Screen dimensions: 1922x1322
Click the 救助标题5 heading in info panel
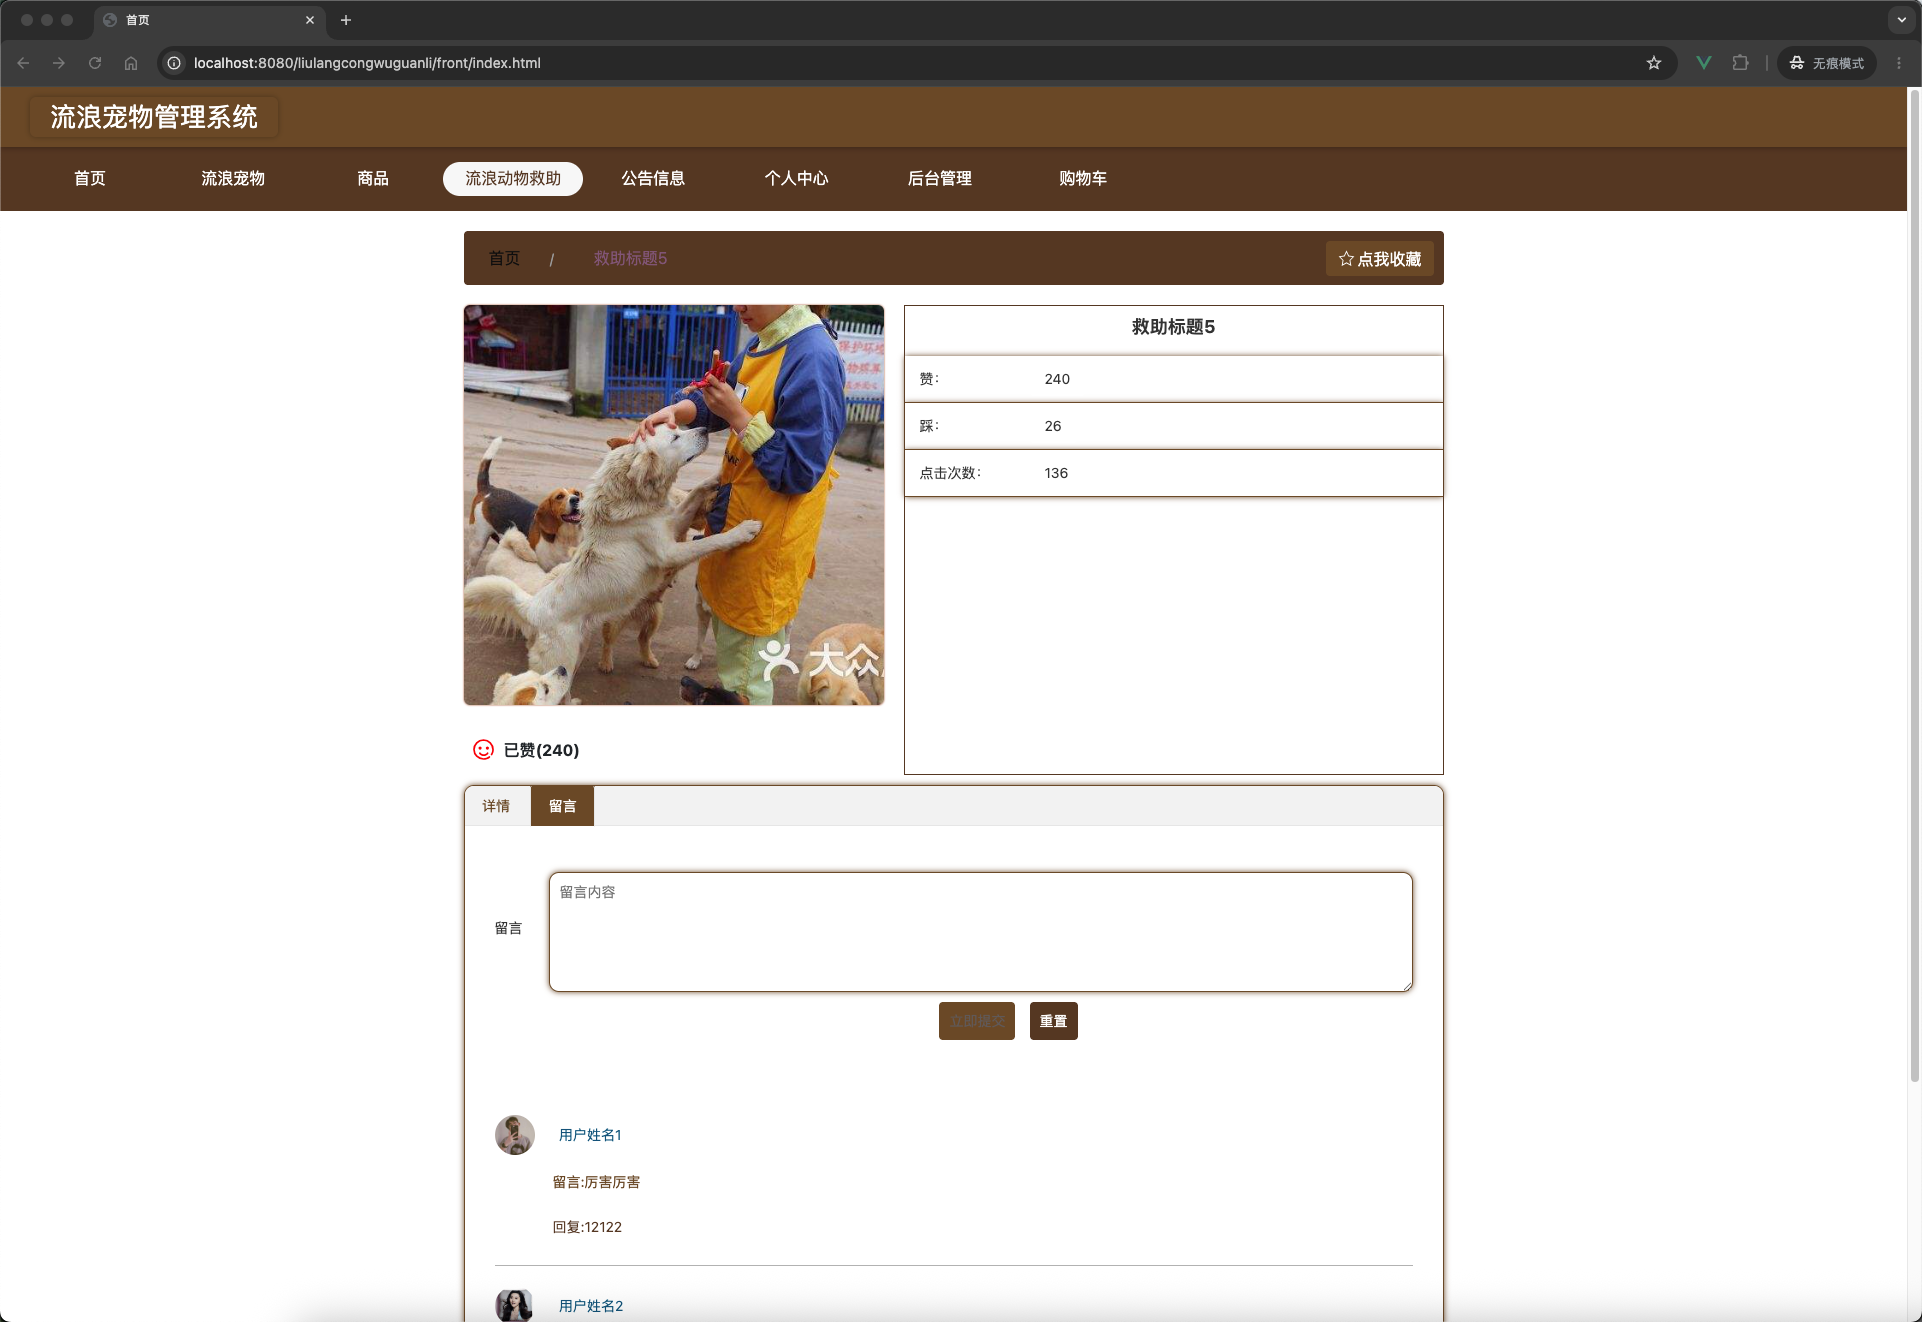tap(1173, 327)
